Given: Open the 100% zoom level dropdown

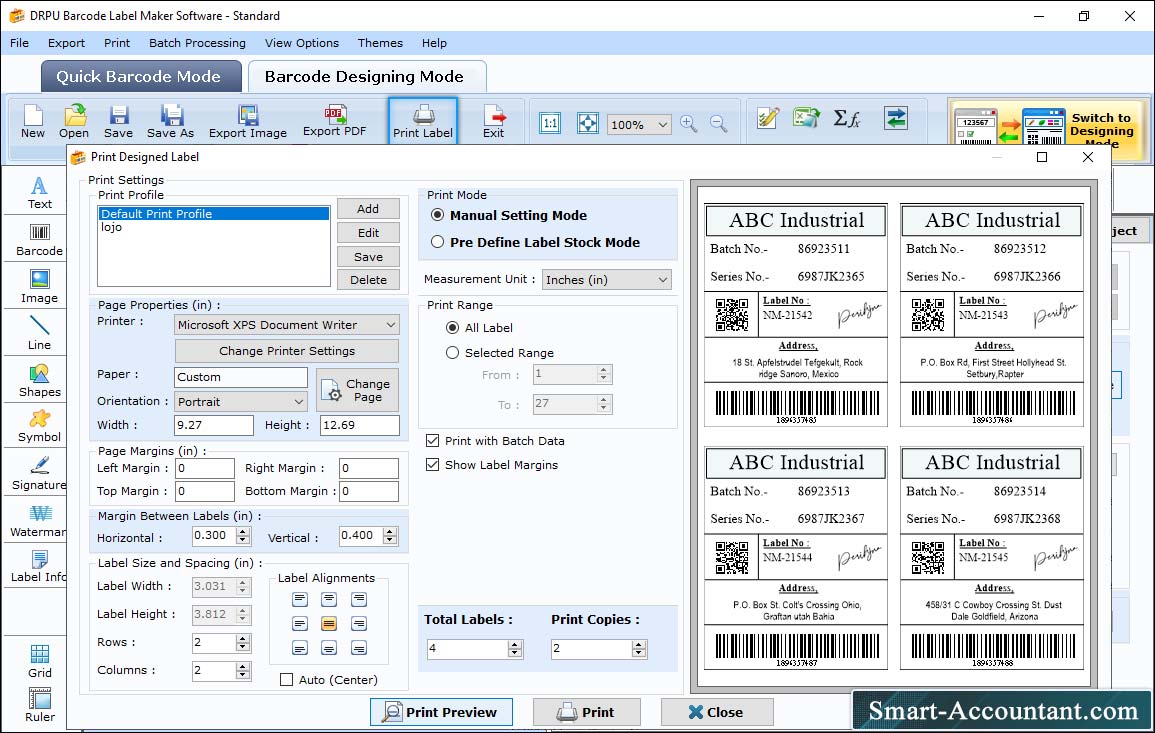Looking at the screenshot, I should pos(639,124).
